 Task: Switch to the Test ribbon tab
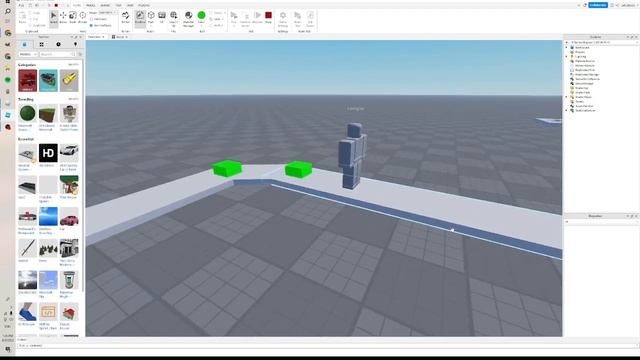[x=118, y=5]
